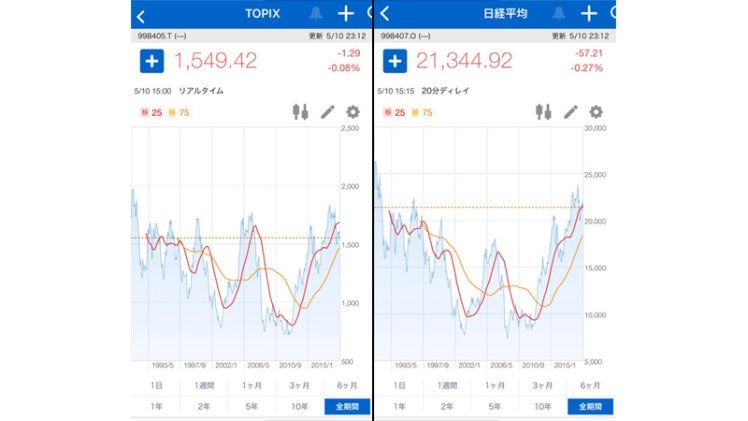748x421 pixels.
Task: Select 全期間 period in 日経平均 panel
Action: pyautogui.click(x=590, y=406)
